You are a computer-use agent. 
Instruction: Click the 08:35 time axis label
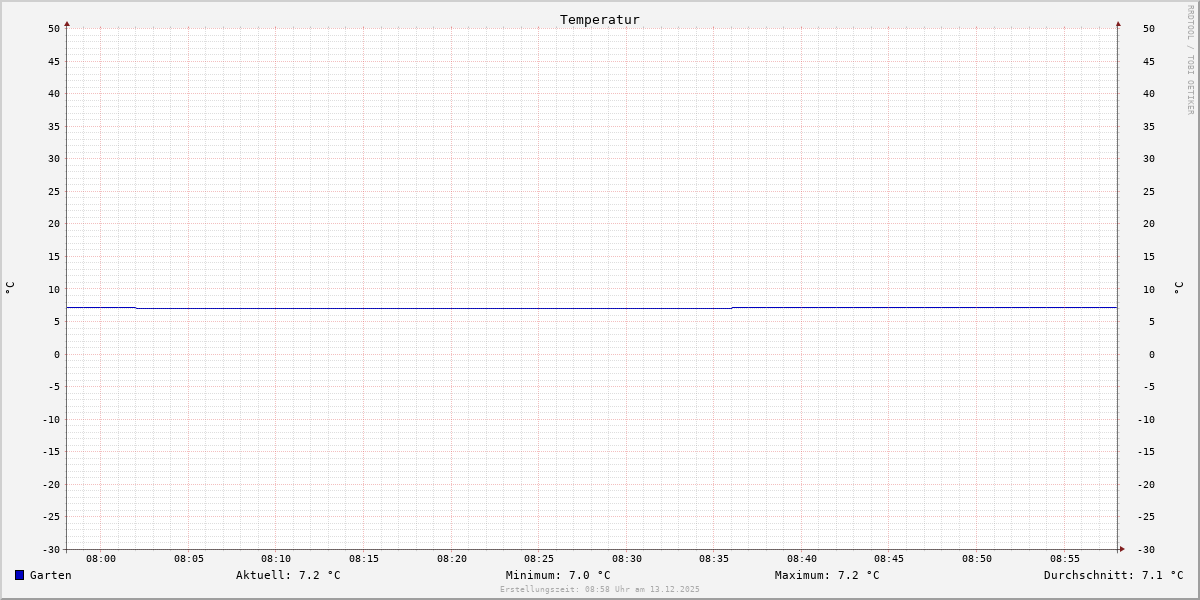click(714, 559)
